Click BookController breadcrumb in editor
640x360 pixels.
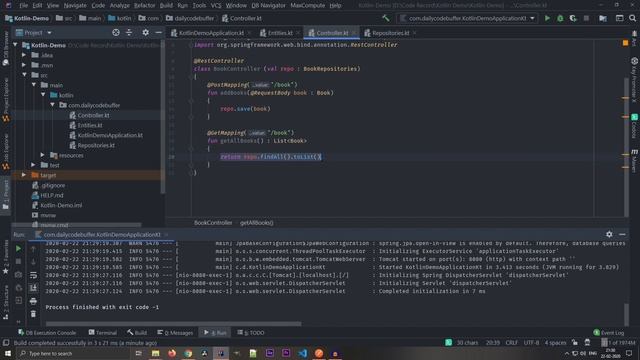coord(213,223)
